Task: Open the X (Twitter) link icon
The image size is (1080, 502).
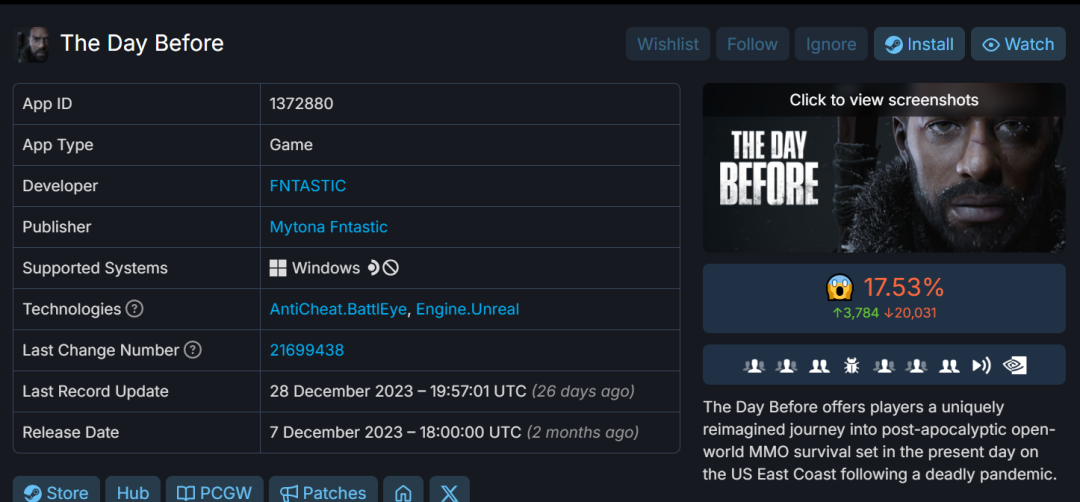Action: pyautogui.click(x=449, y=492)
